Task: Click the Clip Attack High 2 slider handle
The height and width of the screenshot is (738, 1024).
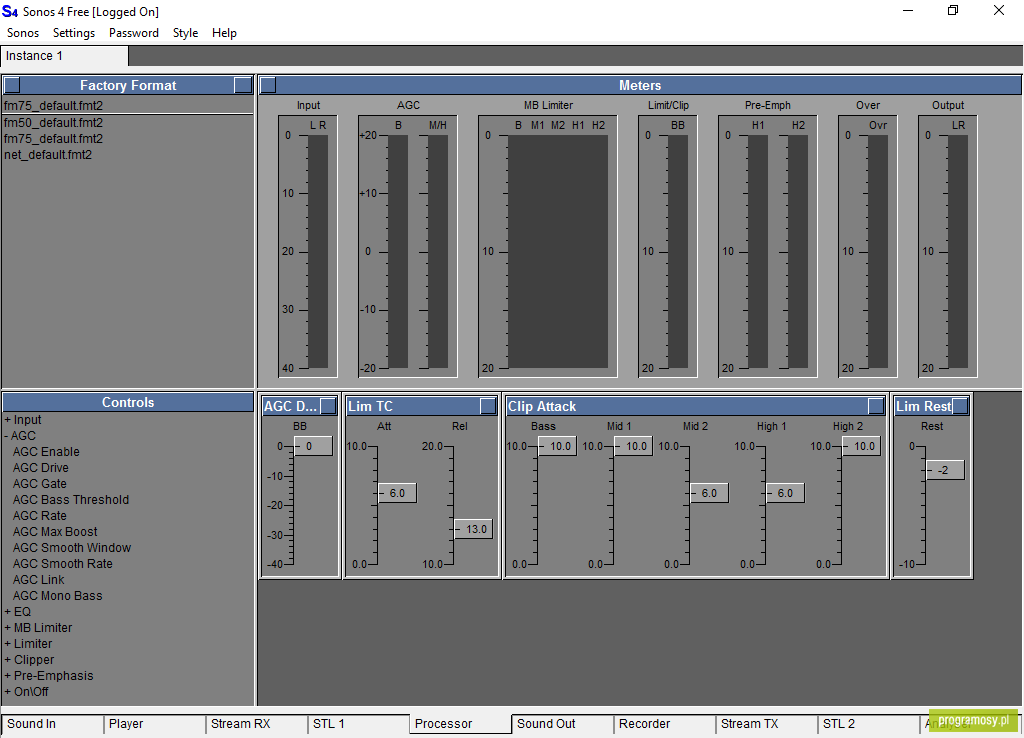Action: 861,446
